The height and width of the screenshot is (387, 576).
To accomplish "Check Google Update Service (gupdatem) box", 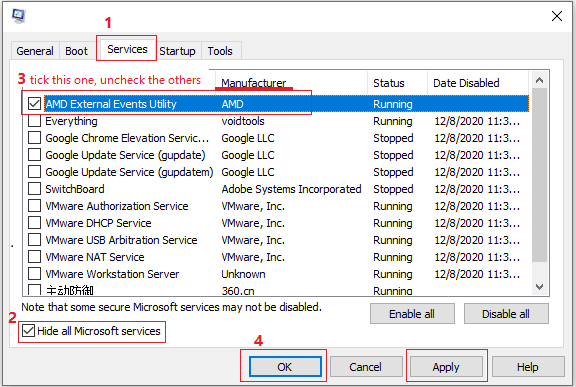I will pyautogui.click(x=35, y=171).
